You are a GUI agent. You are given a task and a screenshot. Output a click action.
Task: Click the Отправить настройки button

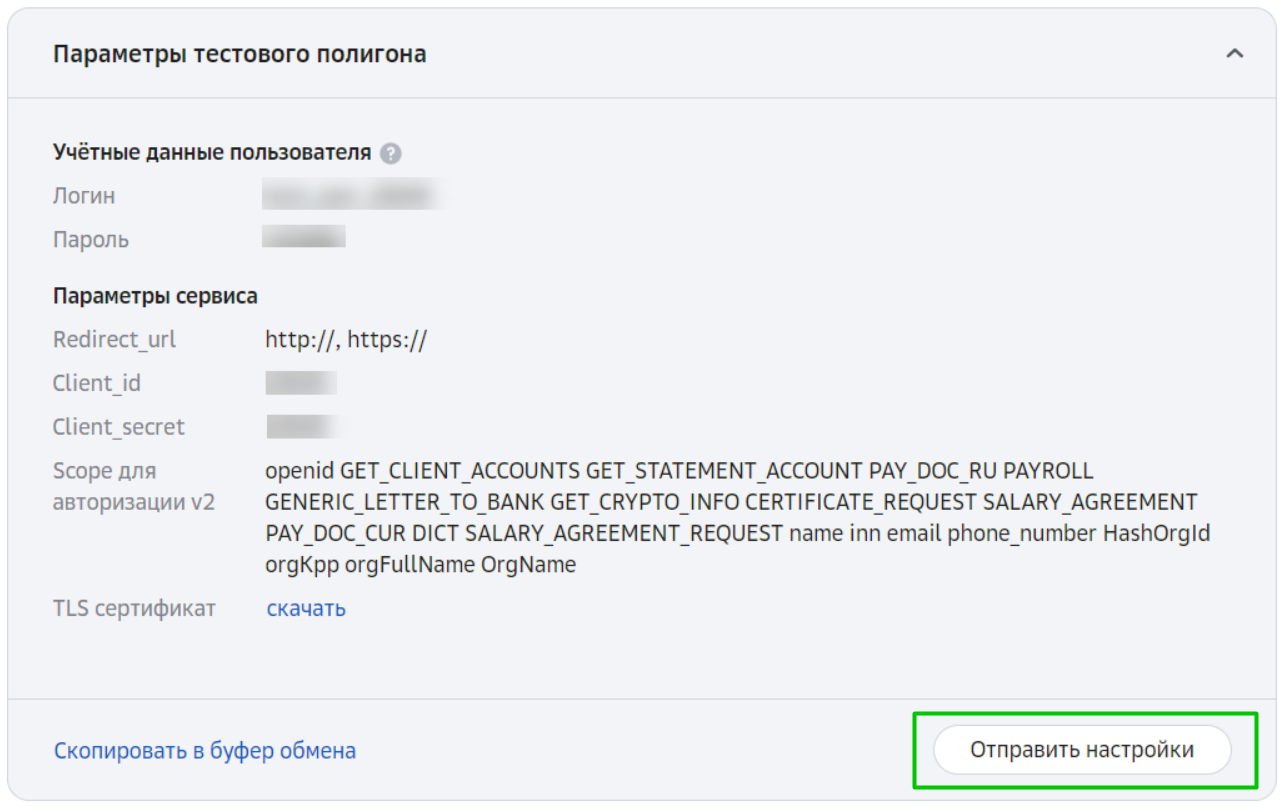click(1082, 750)
